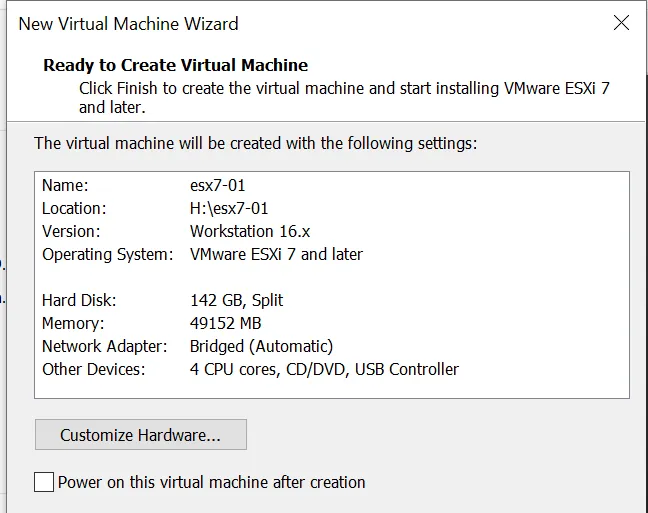The height and width of the screenshot is (513, 648).
Task: Enable power on after creation checkbox
Action: coord(44,482)
